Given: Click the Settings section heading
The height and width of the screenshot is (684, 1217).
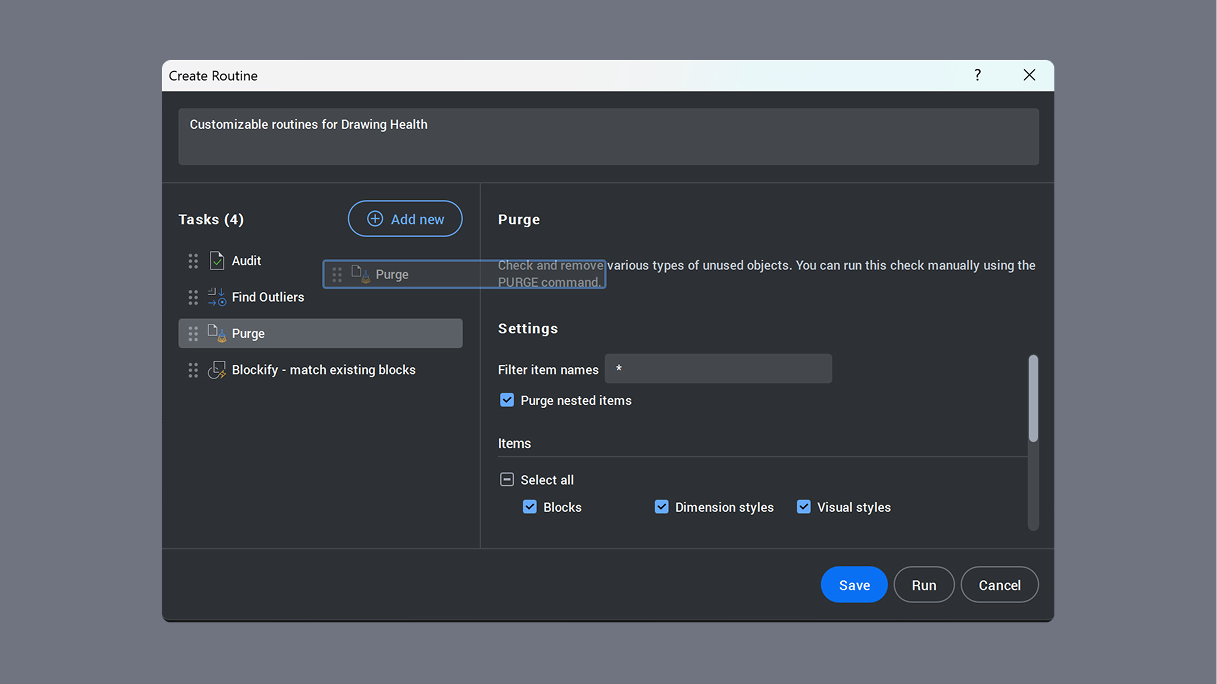Looking at the screenshot, I should 528,328.
